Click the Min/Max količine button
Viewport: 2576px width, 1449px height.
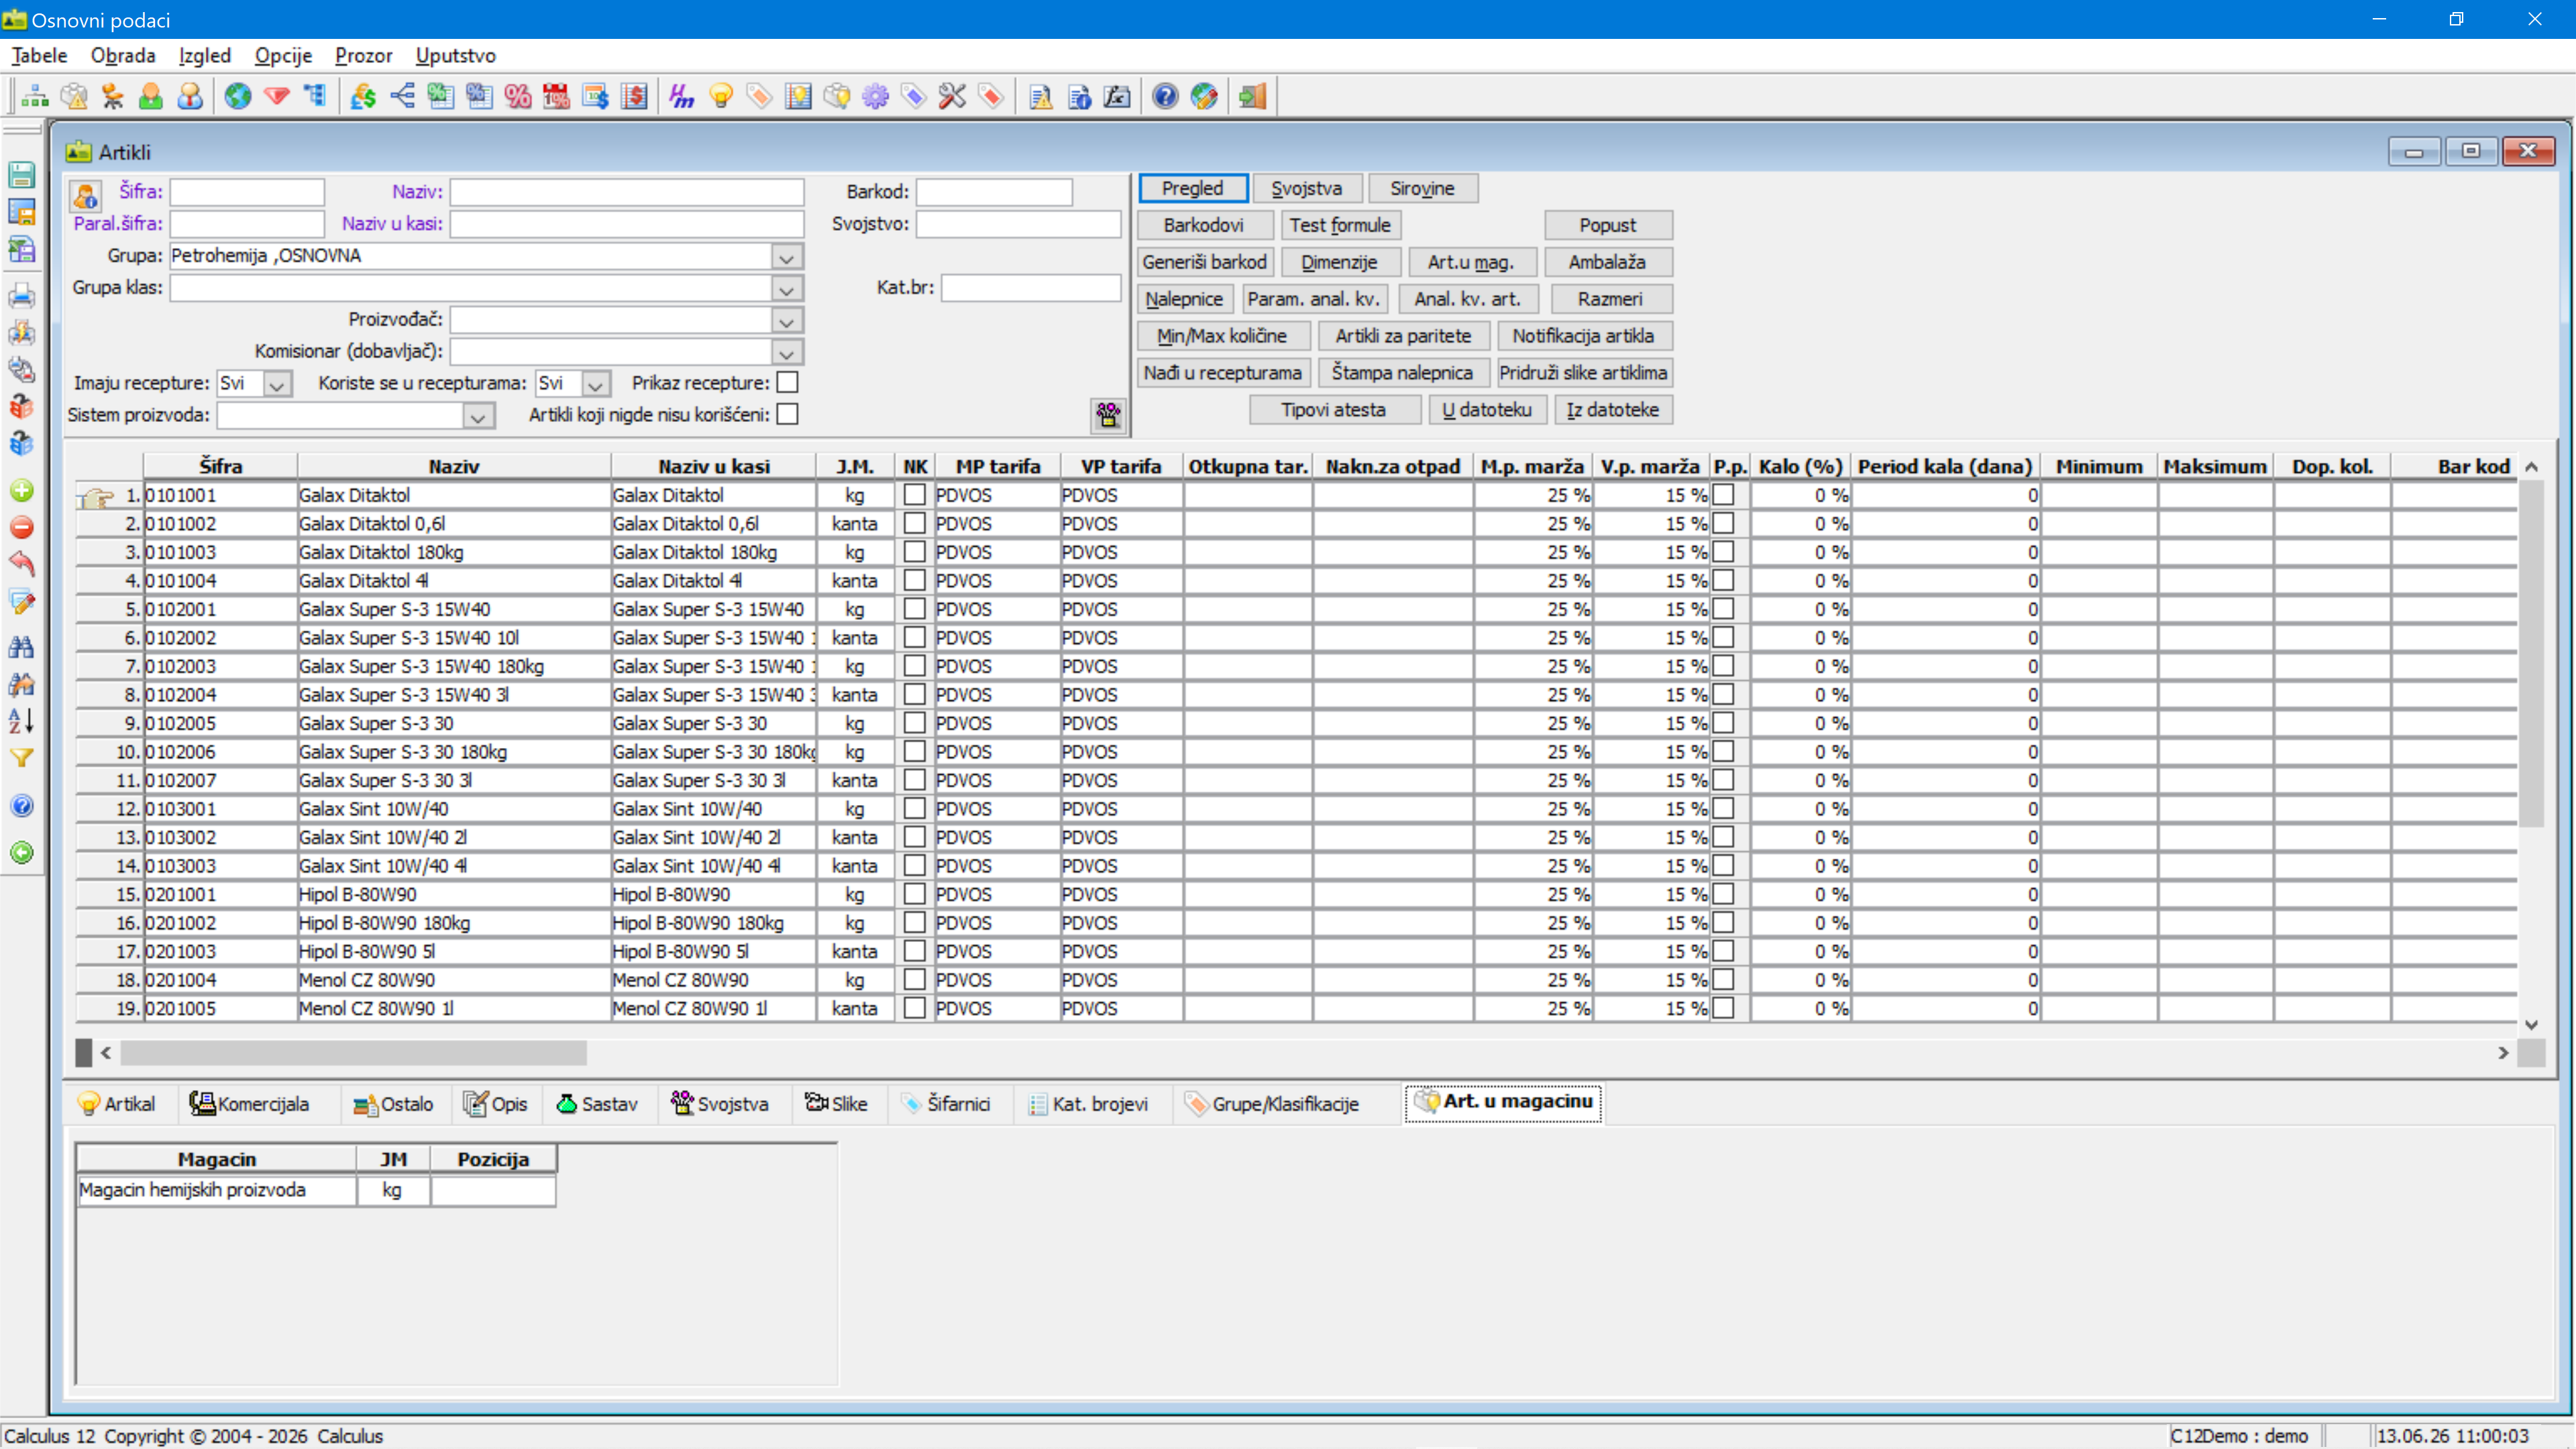pos(1222,336)
